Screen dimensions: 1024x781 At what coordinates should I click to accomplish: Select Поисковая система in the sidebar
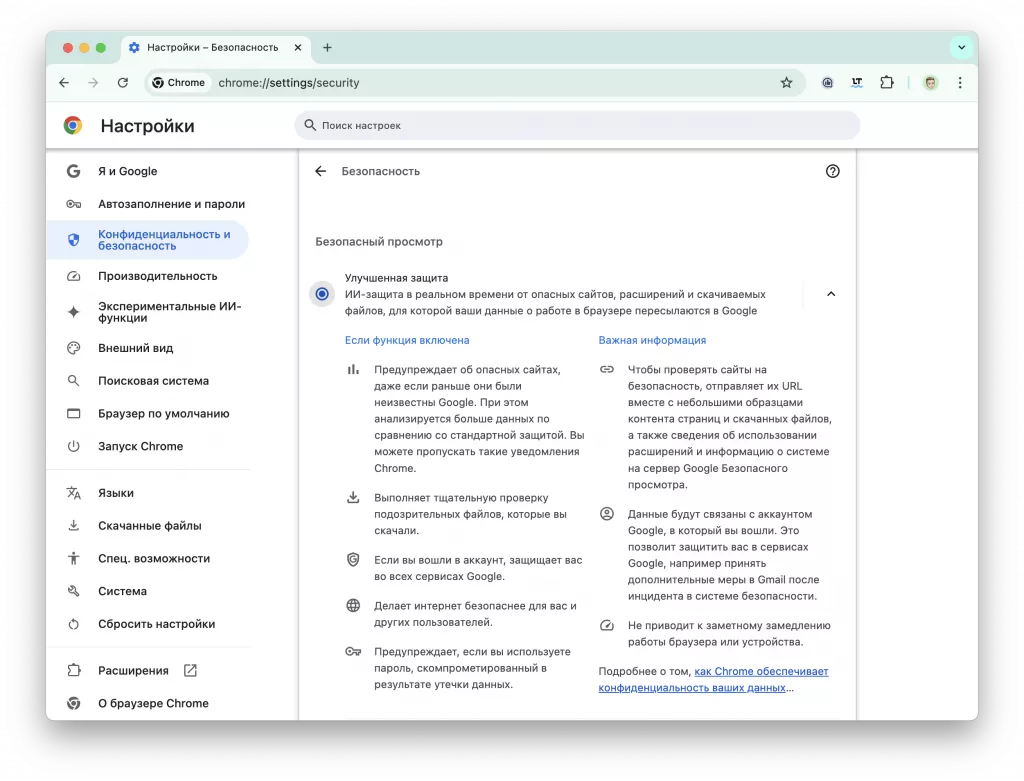click(153, 381)
